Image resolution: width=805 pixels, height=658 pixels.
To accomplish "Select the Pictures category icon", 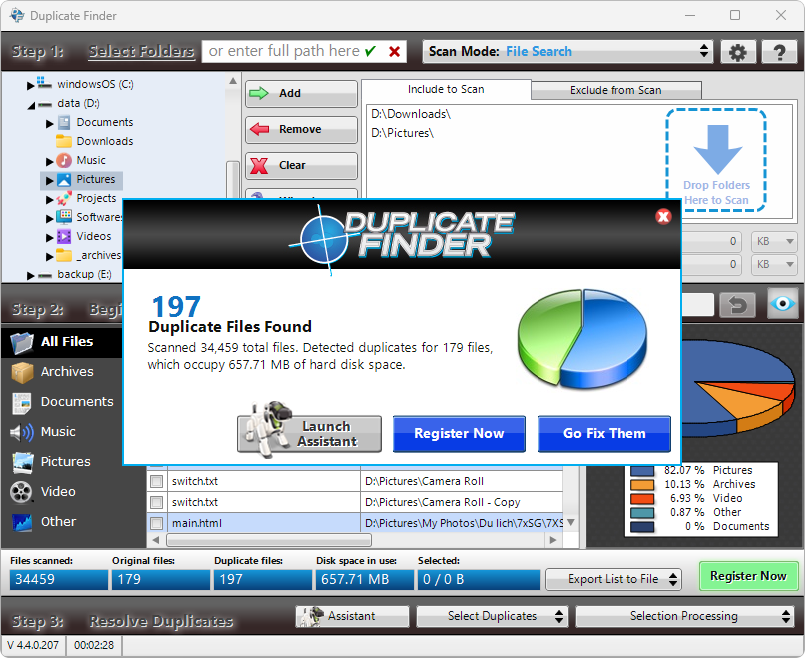I will point(22,462).
